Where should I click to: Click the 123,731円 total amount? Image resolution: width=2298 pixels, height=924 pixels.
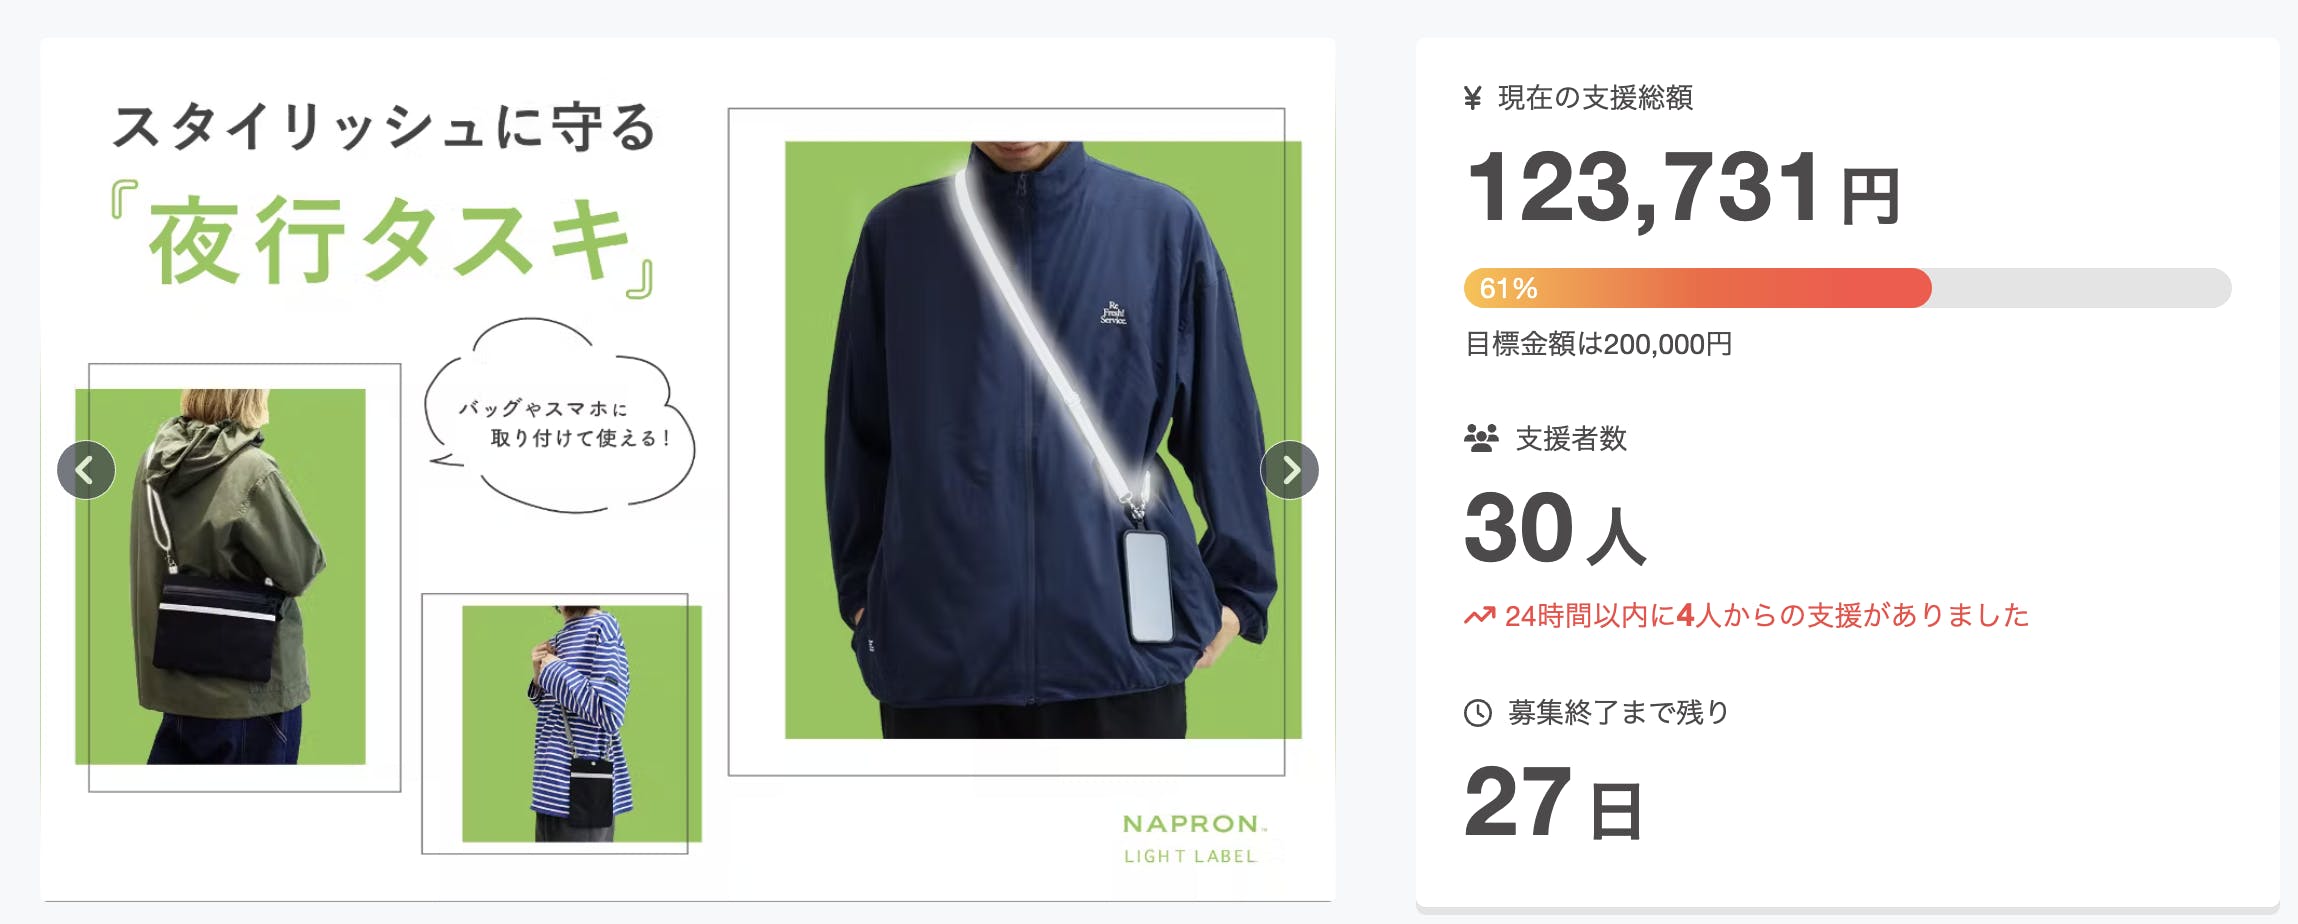tap(1683, 188)
